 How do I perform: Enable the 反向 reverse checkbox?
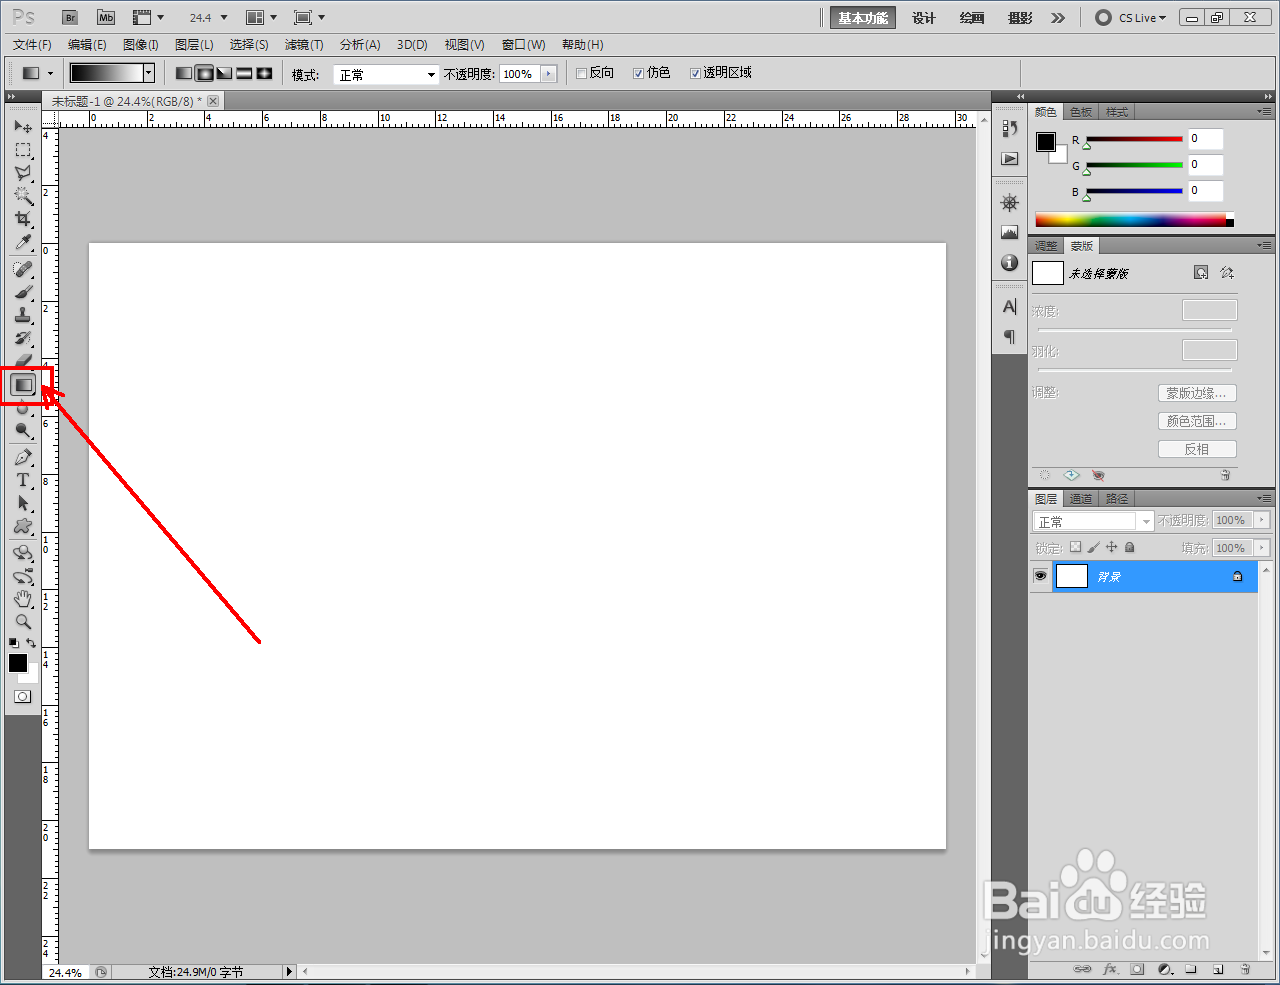[x=581, y=73]
